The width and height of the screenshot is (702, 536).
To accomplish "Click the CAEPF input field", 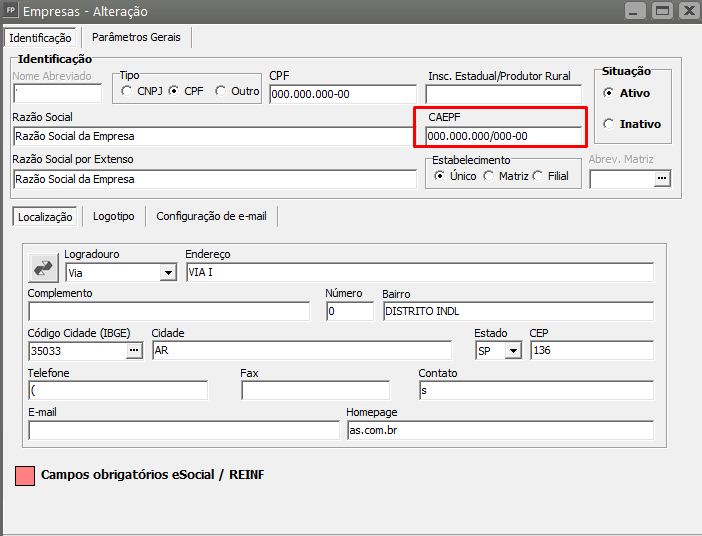I will pos(502,136).
